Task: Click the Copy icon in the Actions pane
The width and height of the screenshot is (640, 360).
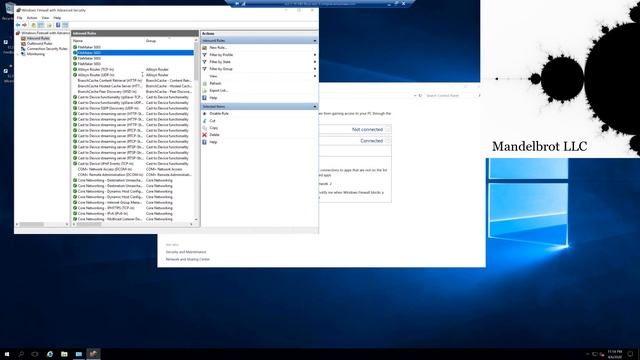Action: 205,128
